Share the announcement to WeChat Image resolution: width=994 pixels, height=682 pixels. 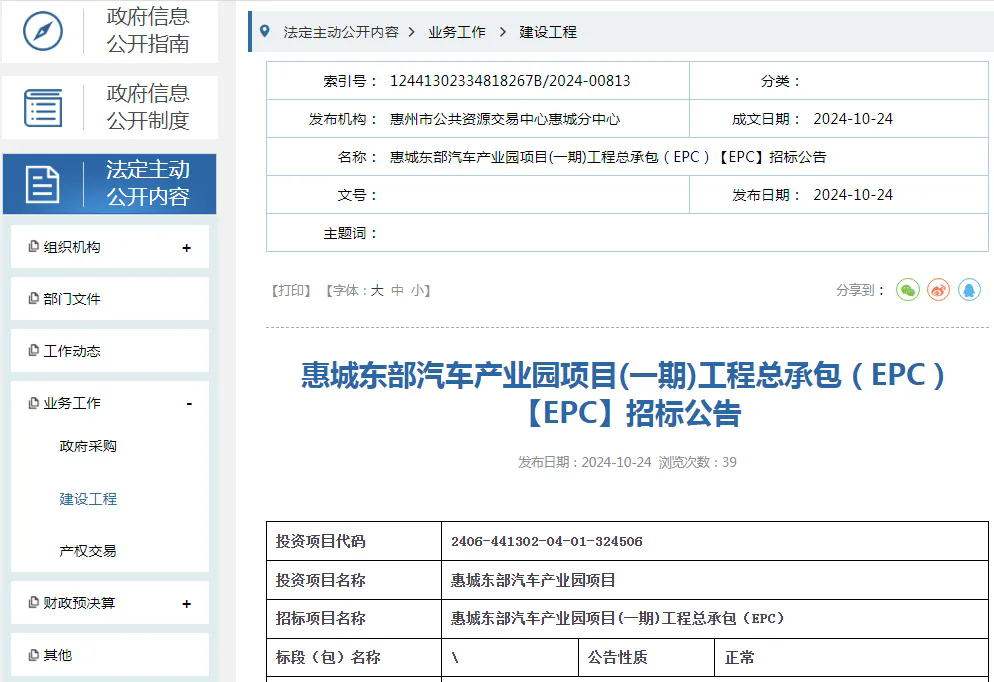click(907, 290)
